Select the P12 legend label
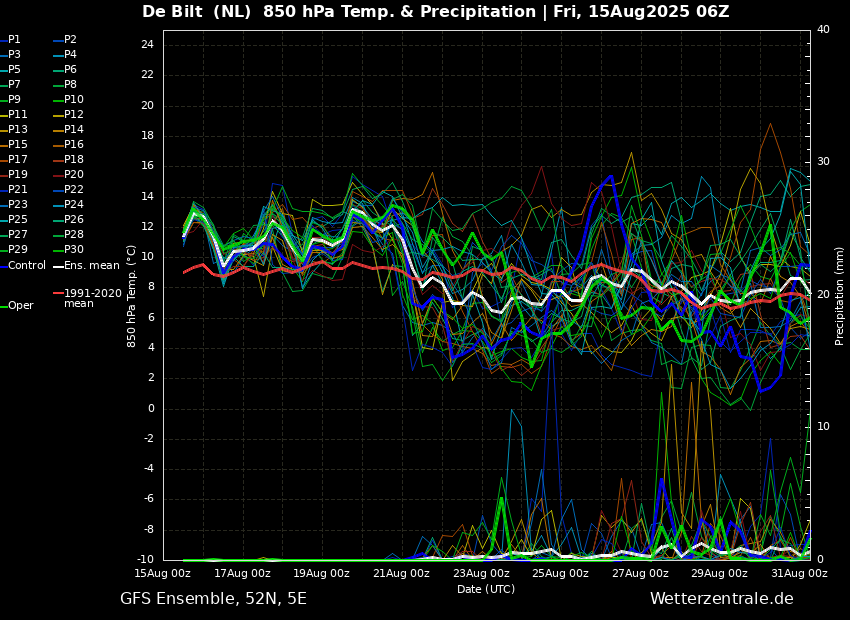Screen dimensions: 850x620 [x=74, y=114]
